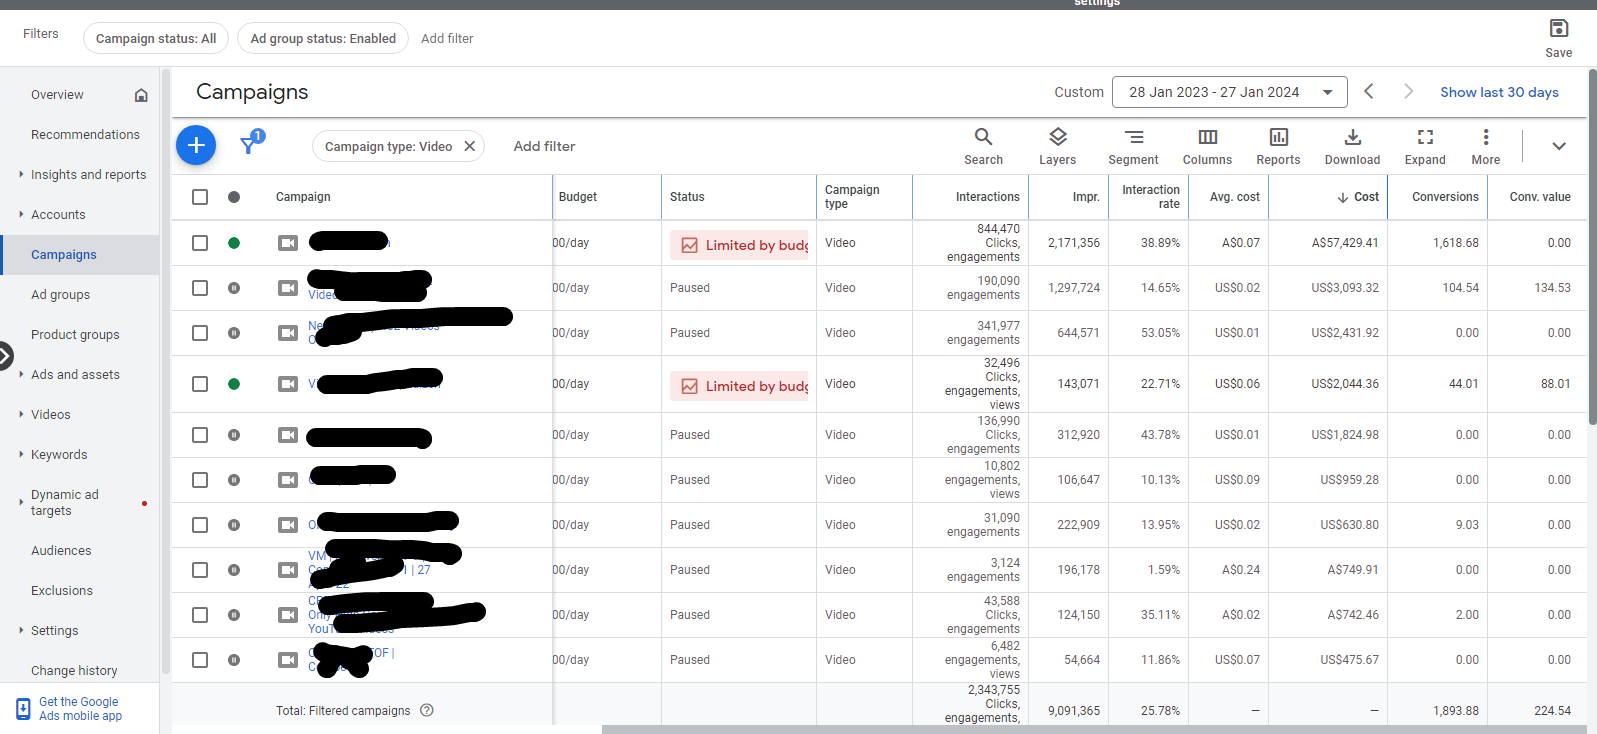
Task: Open the More options menu
Action: pyautogui.click(x=1485, y=146)
